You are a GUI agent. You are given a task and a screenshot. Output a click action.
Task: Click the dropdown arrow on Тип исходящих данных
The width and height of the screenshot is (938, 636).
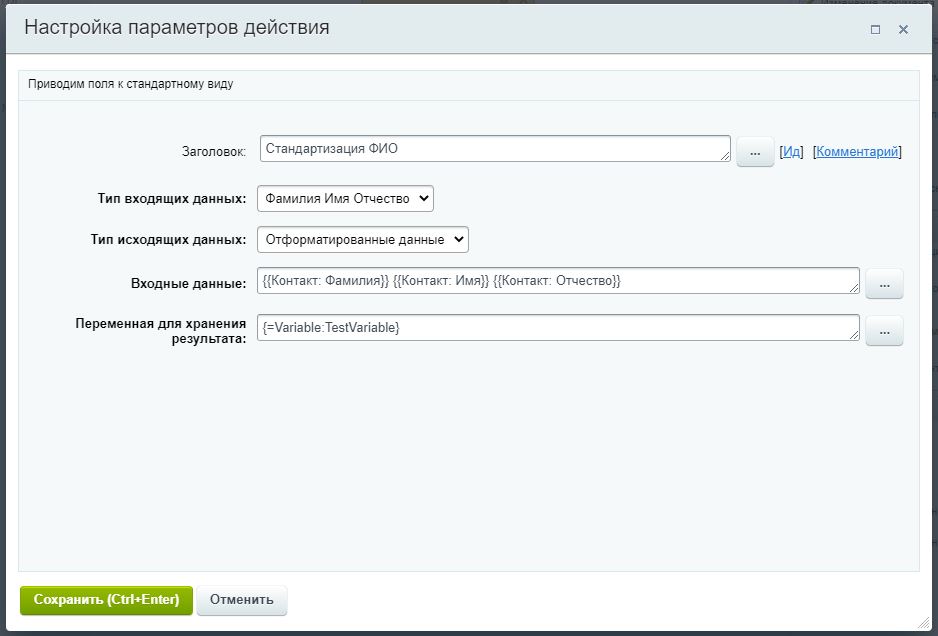click(459, 239)
